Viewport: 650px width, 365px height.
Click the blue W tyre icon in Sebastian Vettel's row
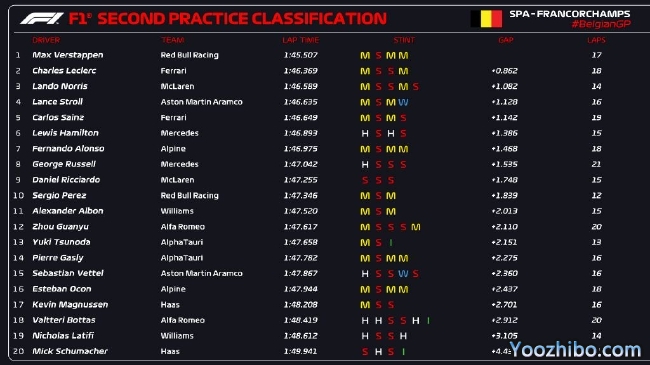coord(403,273)
